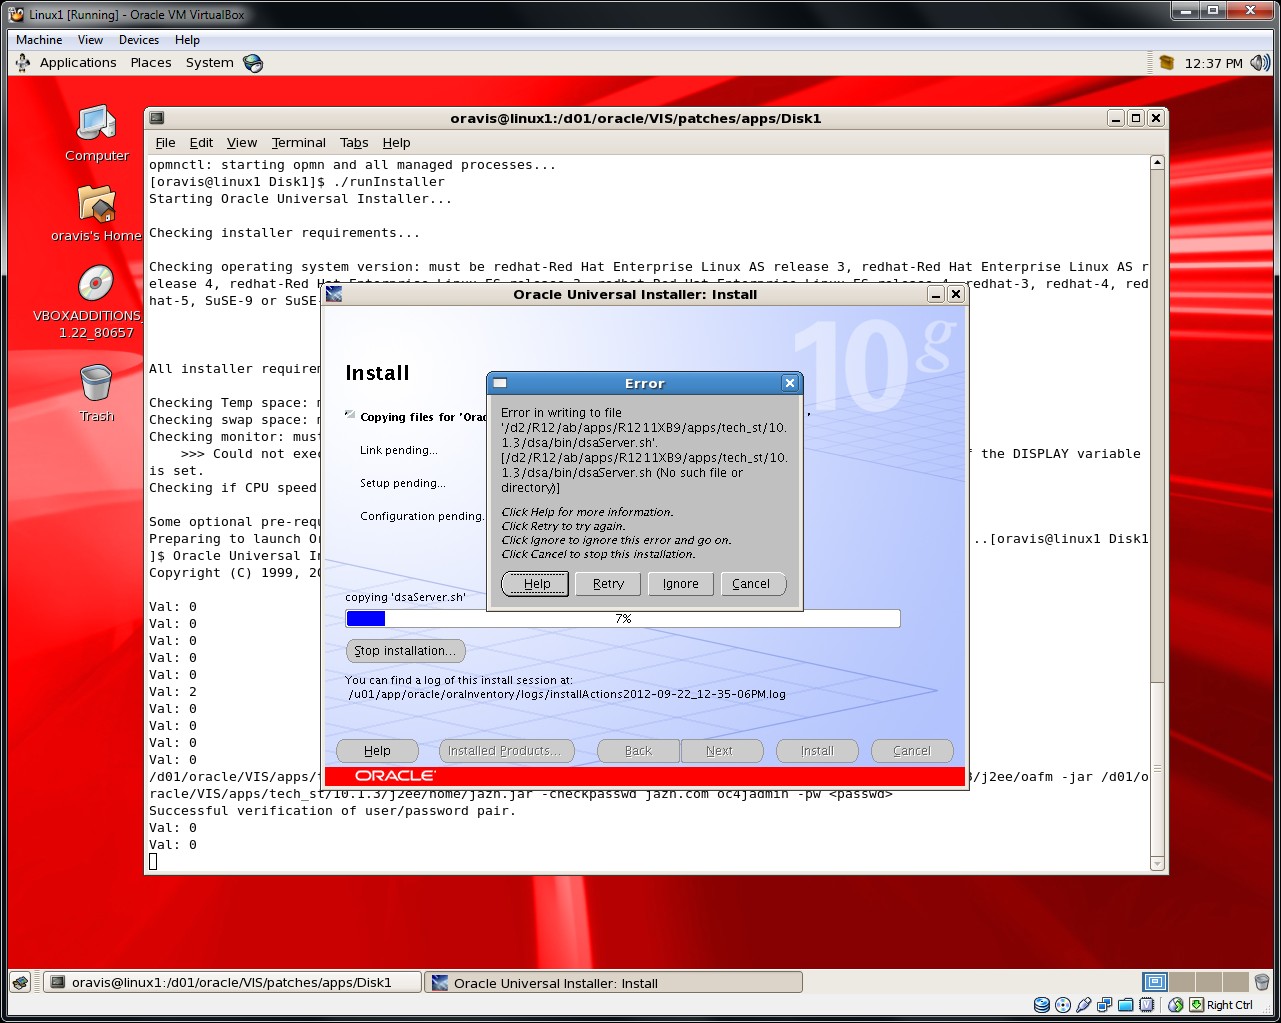Open the VirtualBox Help menu
The width and height of the screenshot is (1281, 1023).
187,40
